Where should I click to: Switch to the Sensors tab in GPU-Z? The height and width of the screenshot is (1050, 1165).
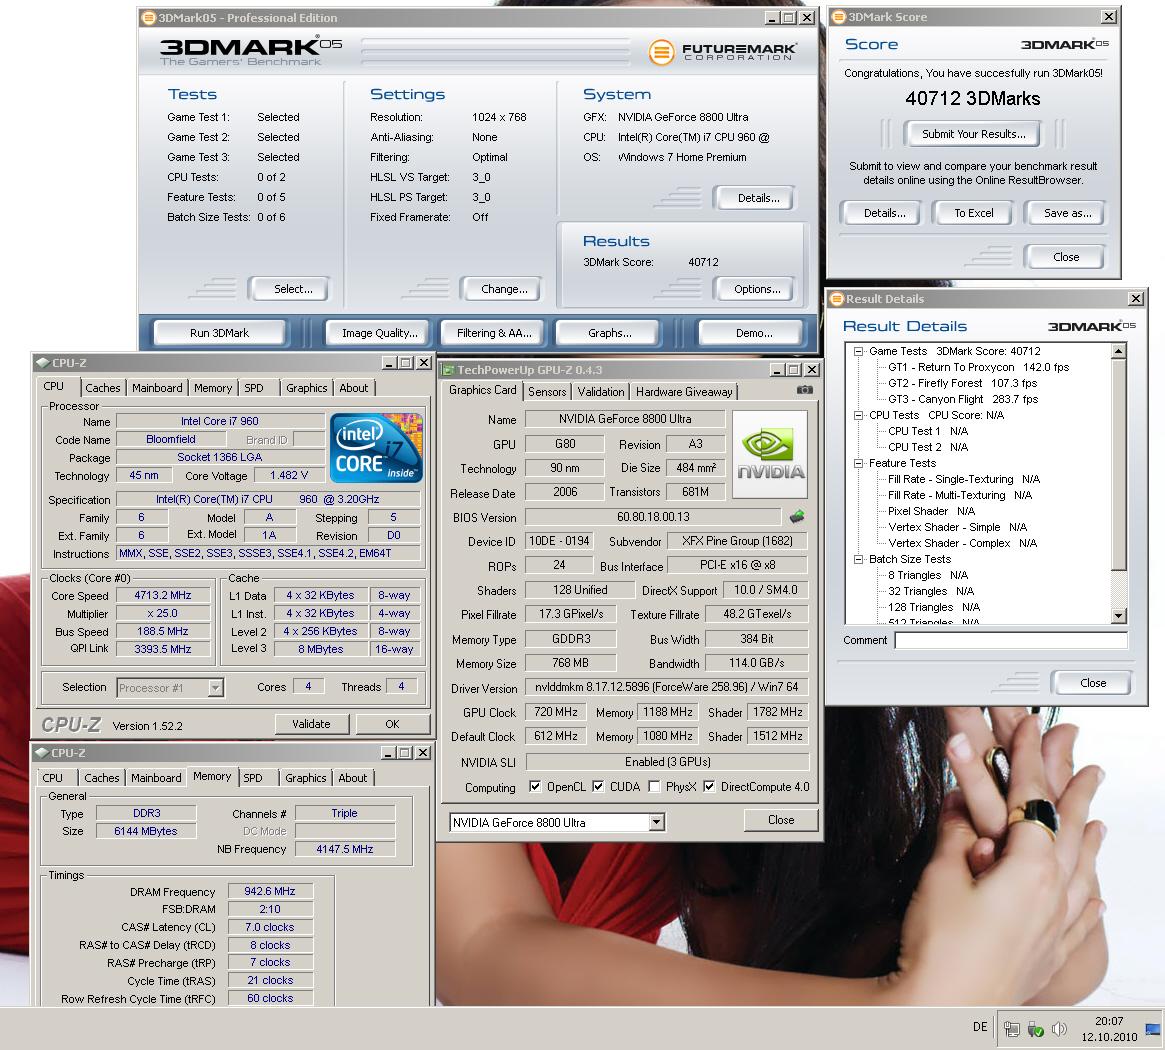547,392
